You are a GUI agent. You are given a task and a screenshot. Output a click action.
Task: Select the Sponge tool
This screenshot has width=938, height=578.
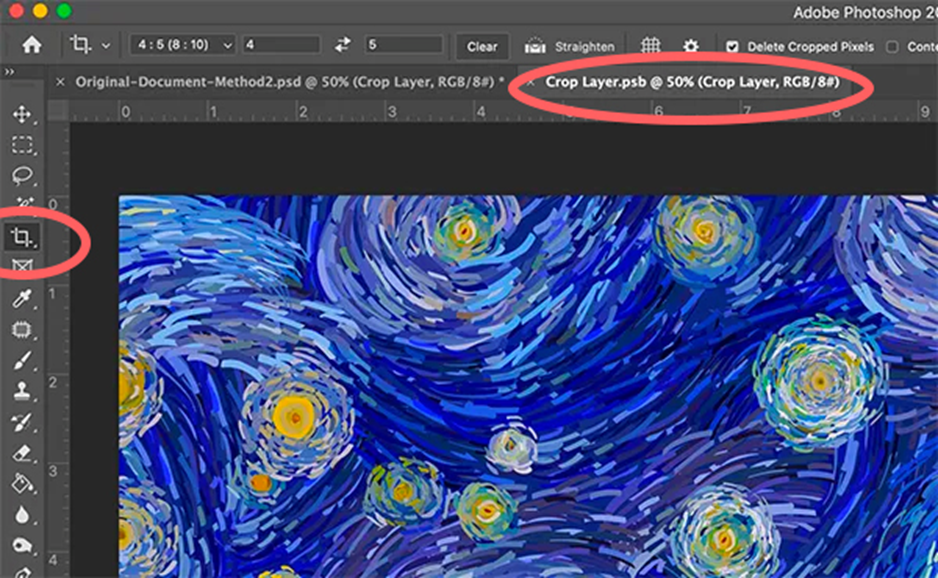point(22,545)
